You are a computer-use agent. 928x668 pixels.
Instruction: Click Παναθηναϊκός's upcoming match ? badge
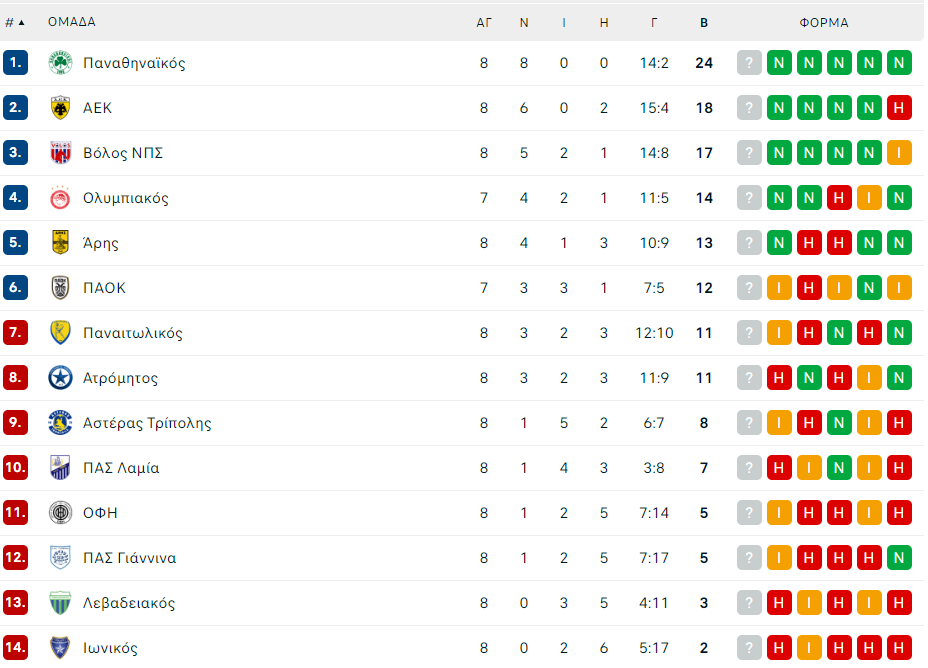[749, 63]
